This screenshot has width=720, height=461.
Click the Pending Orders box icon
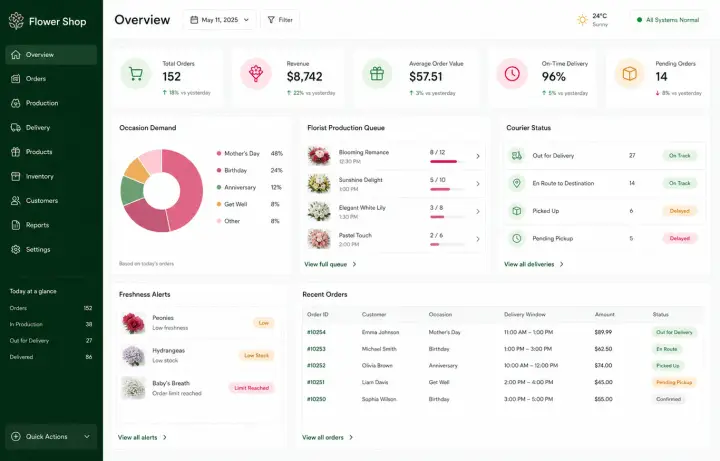(630, 73)
